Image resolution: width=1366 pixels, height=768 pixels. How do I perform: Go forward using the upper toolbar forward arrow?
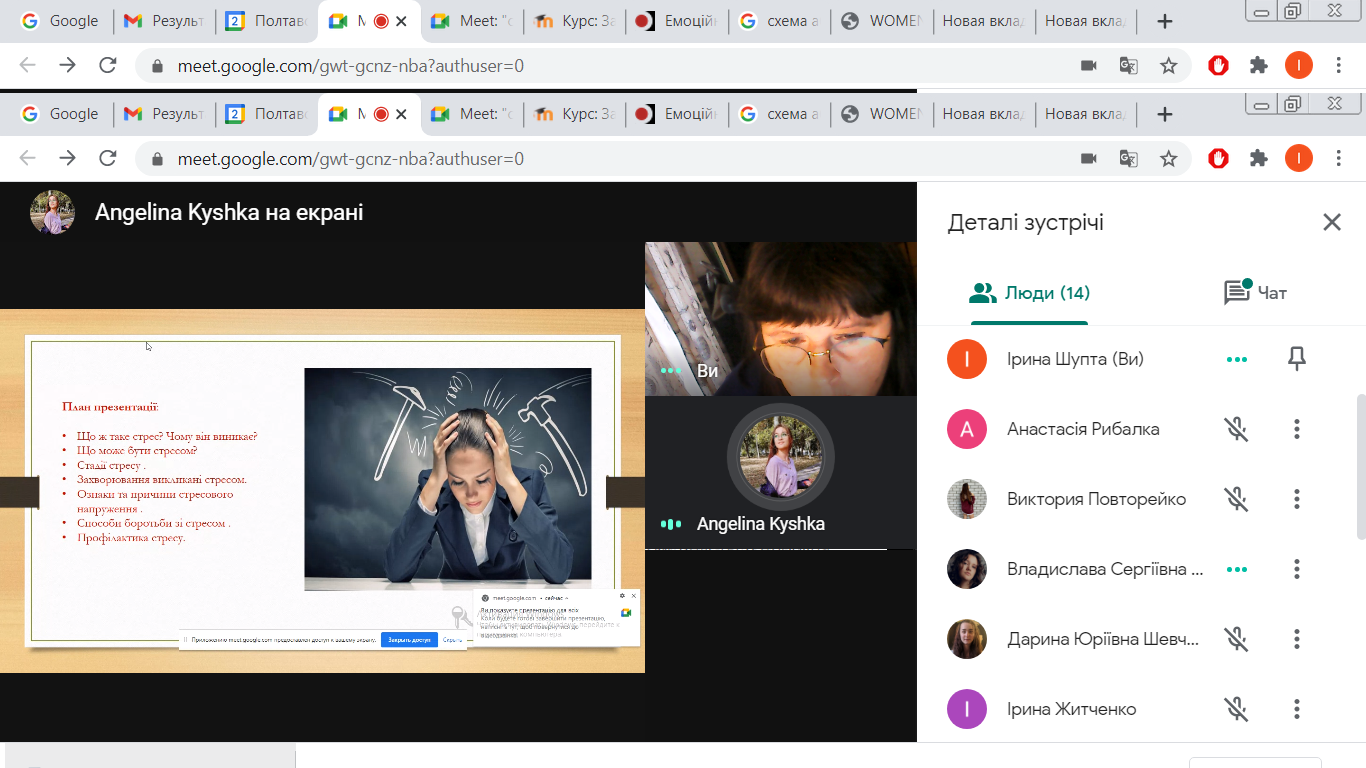click(67, 66)
